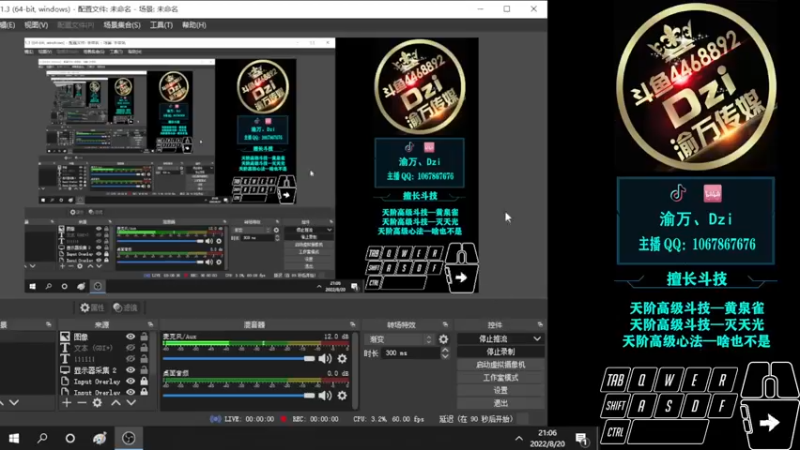Decrease the 时长 duration stepper
This screenshot has width=800, height=450.
445,356
